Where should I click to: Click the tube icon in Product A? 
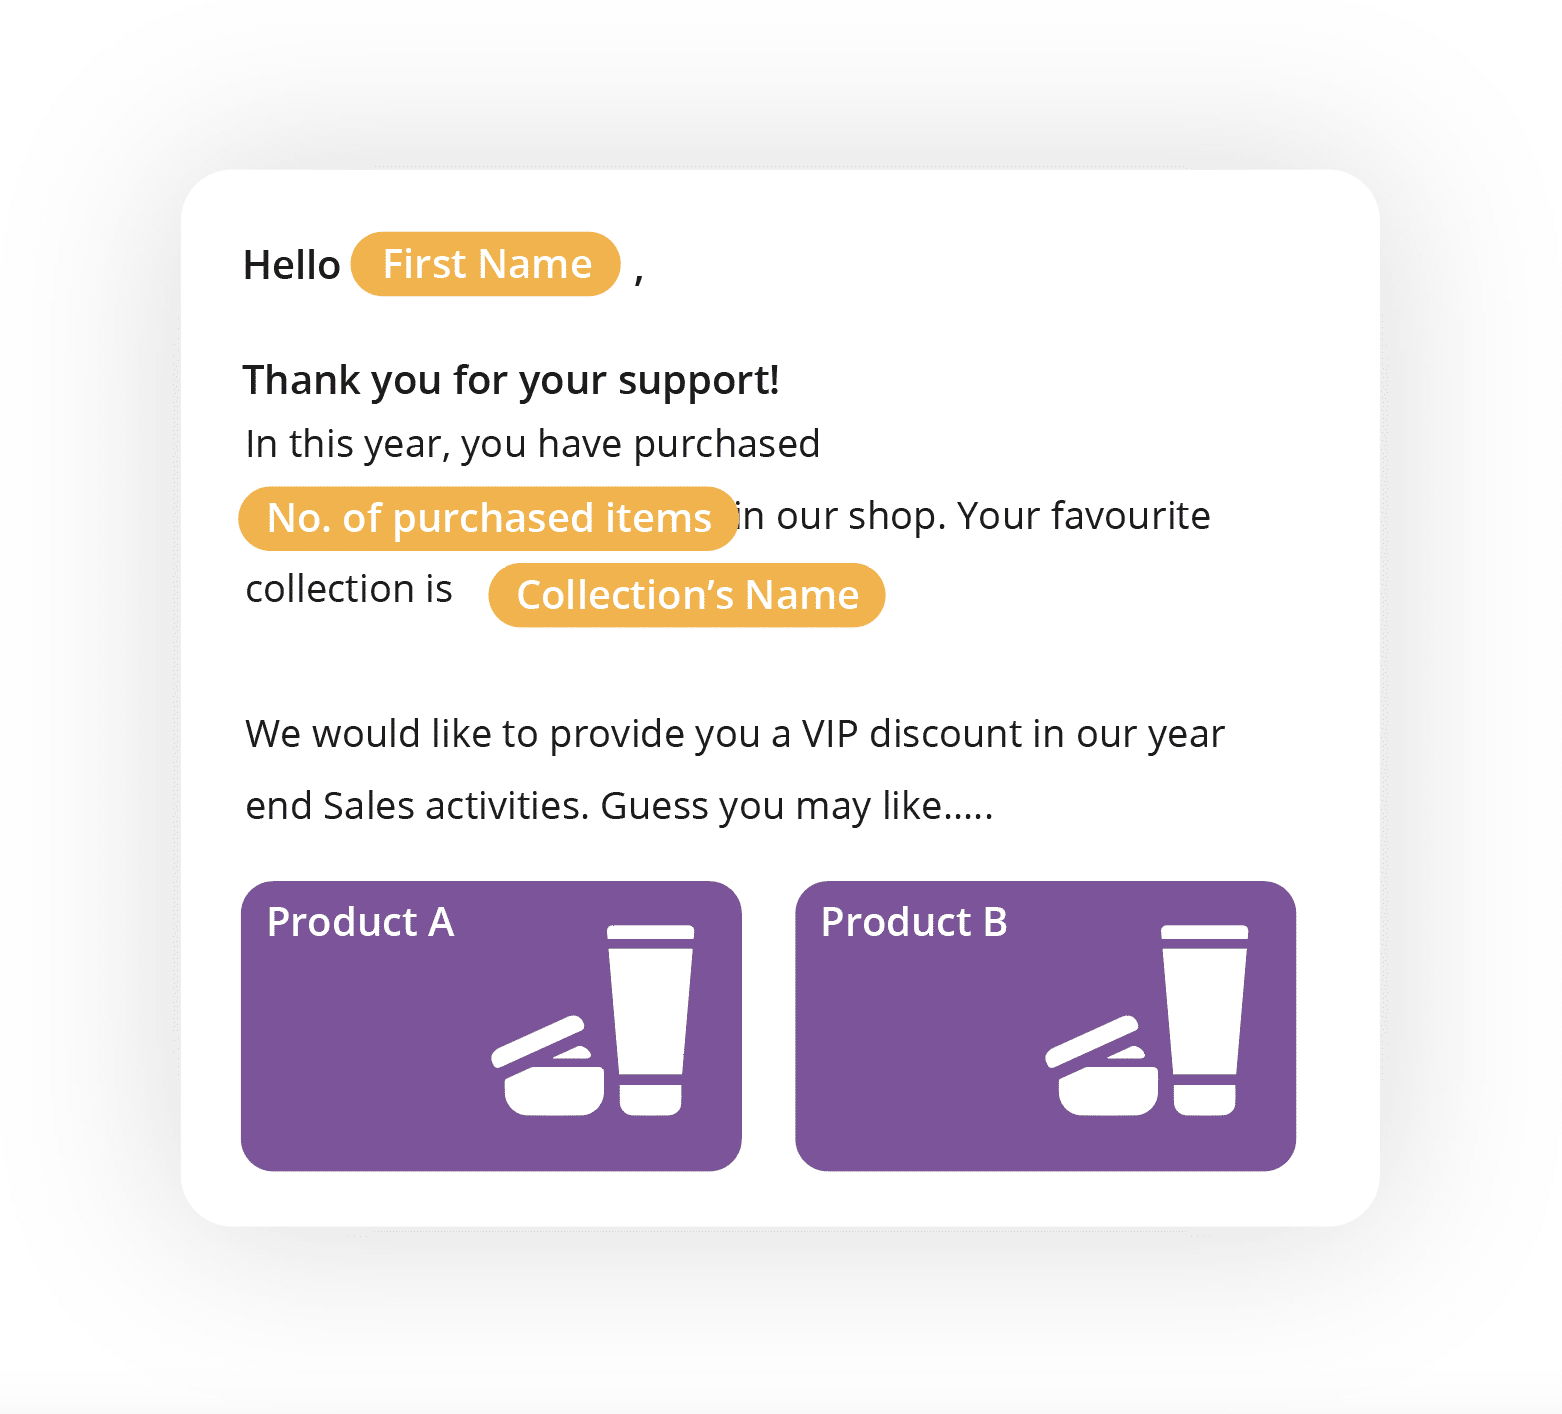(x=651, y=1020)
